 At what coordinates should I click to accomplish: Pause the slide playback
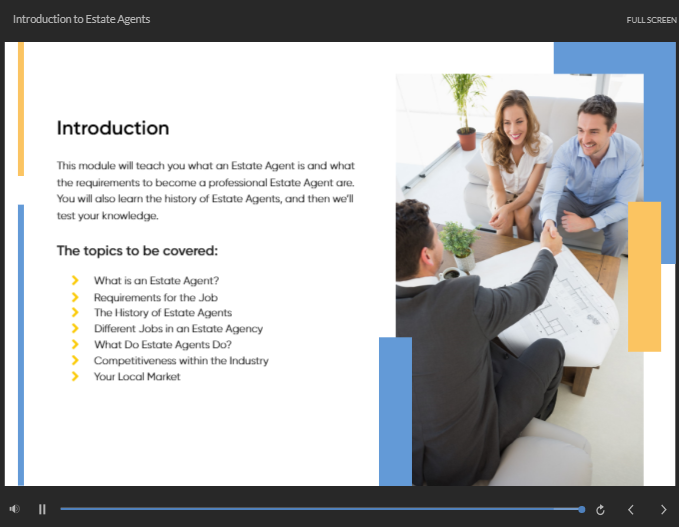click(x=42, y=509)
